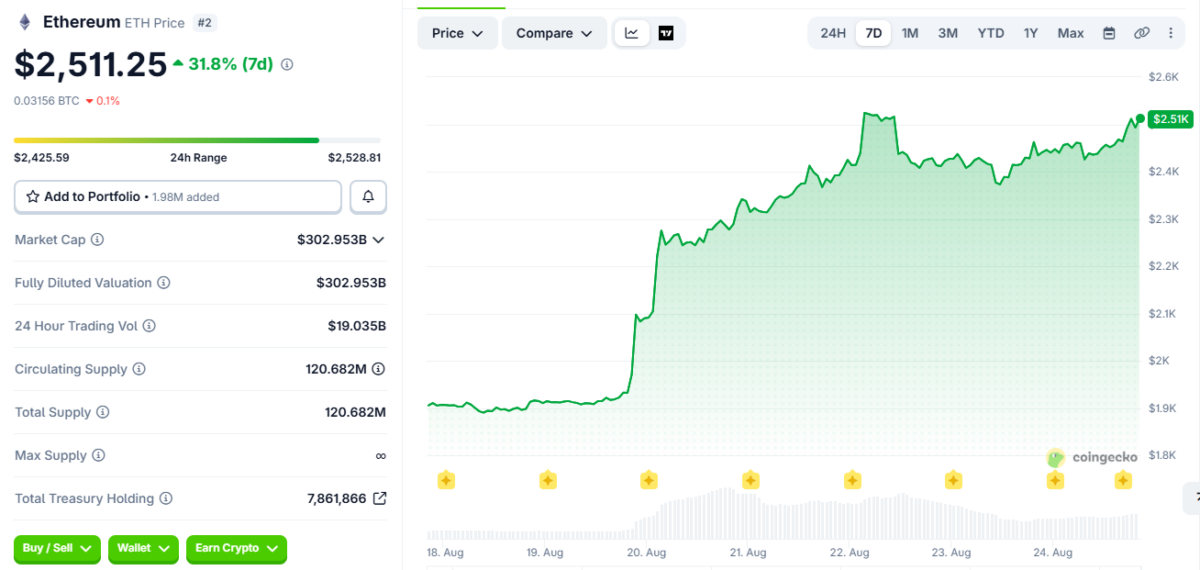Select the YTD time range
Screen dimensions: 1200x570
(x=991, y=33)
